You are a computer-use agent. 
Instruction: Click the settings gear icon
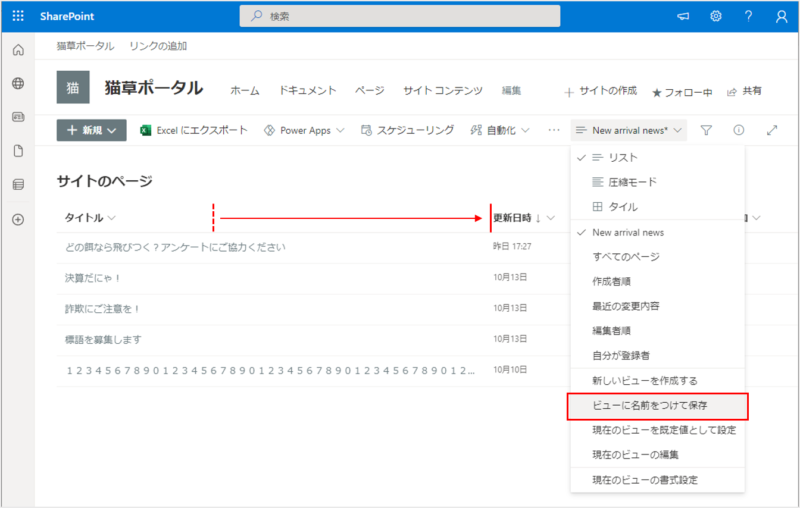[716, 17]
